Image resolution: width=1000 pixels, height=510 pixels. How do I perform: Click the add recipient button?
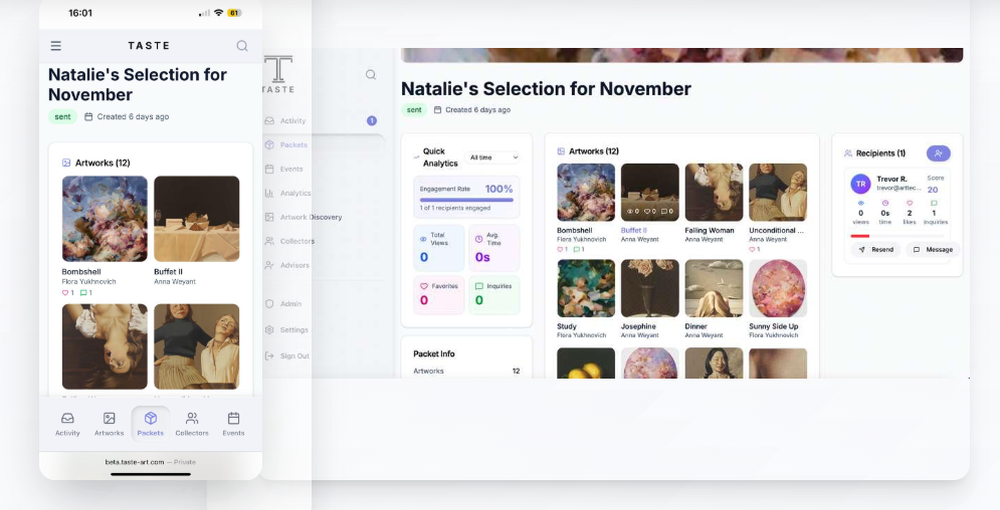pos(938,153)
